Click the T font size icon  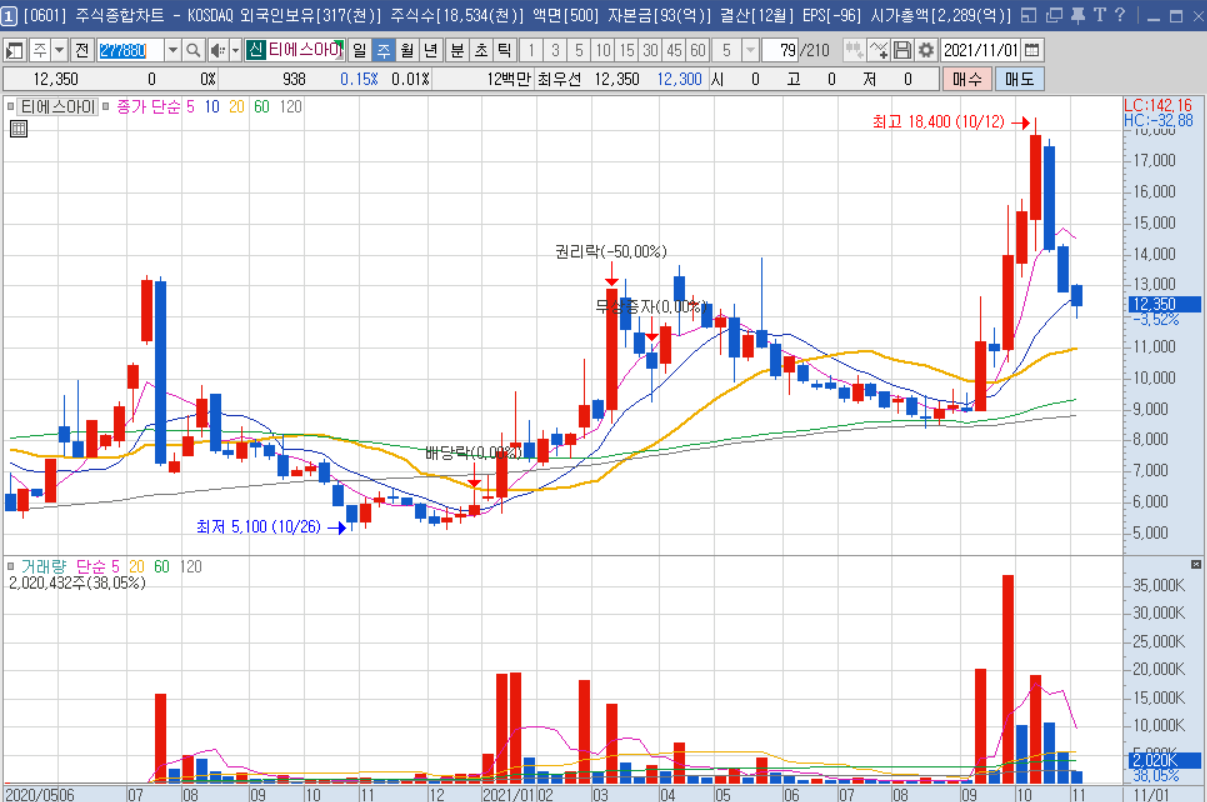(1099, 16)
